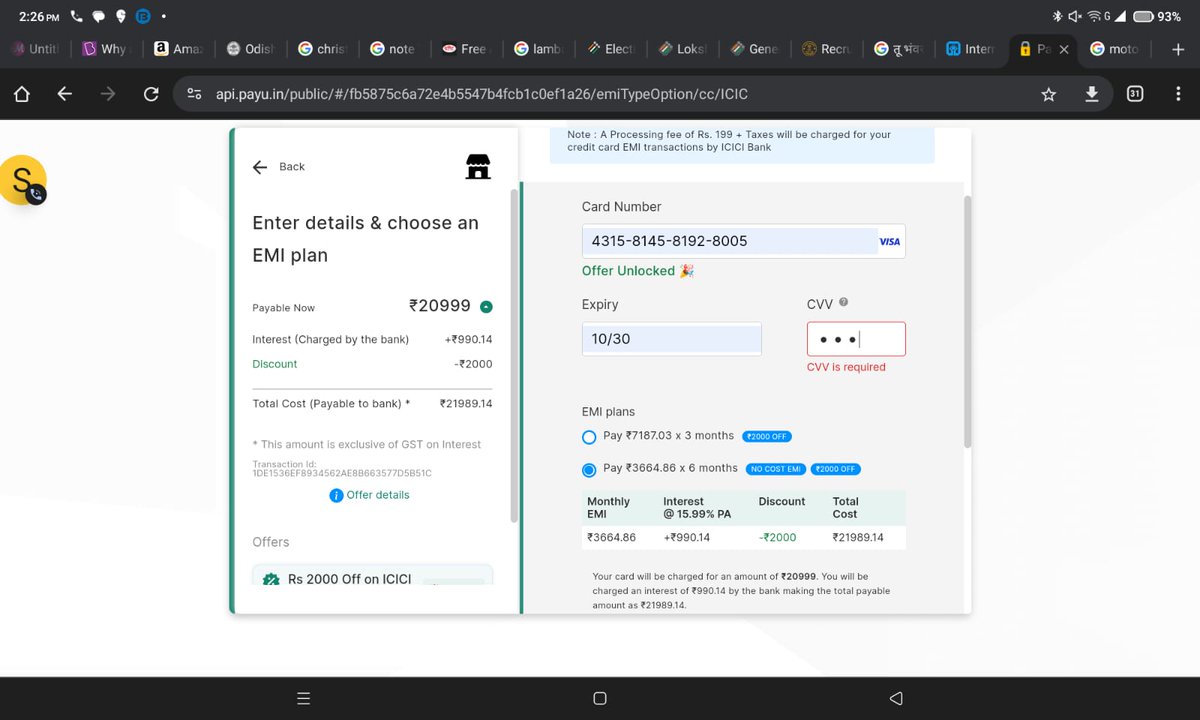Tap the Android home button
1200x720 pixels.
pyautogui.click(x=600, y=698)
